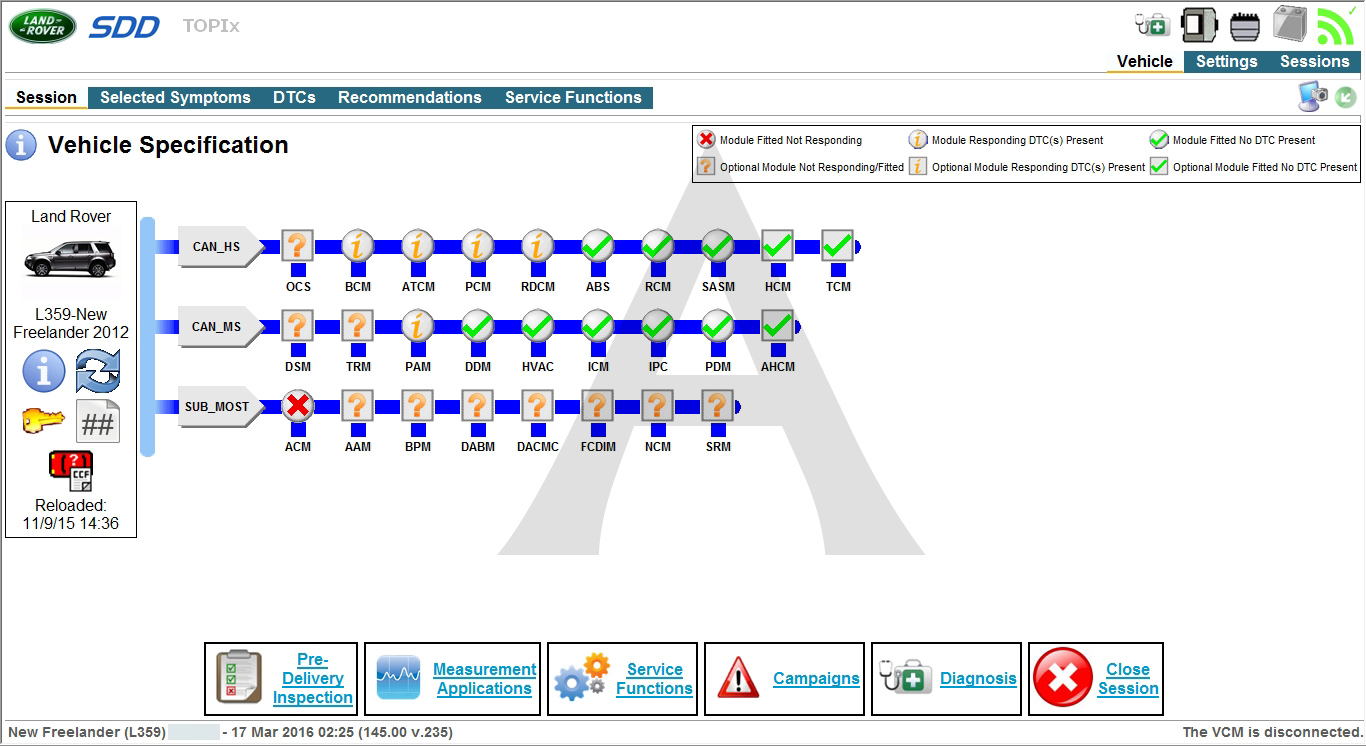Viewport: 1366px width, 746px height.
Task: Click the Close Session button
Action: [x=1127, y=679]
